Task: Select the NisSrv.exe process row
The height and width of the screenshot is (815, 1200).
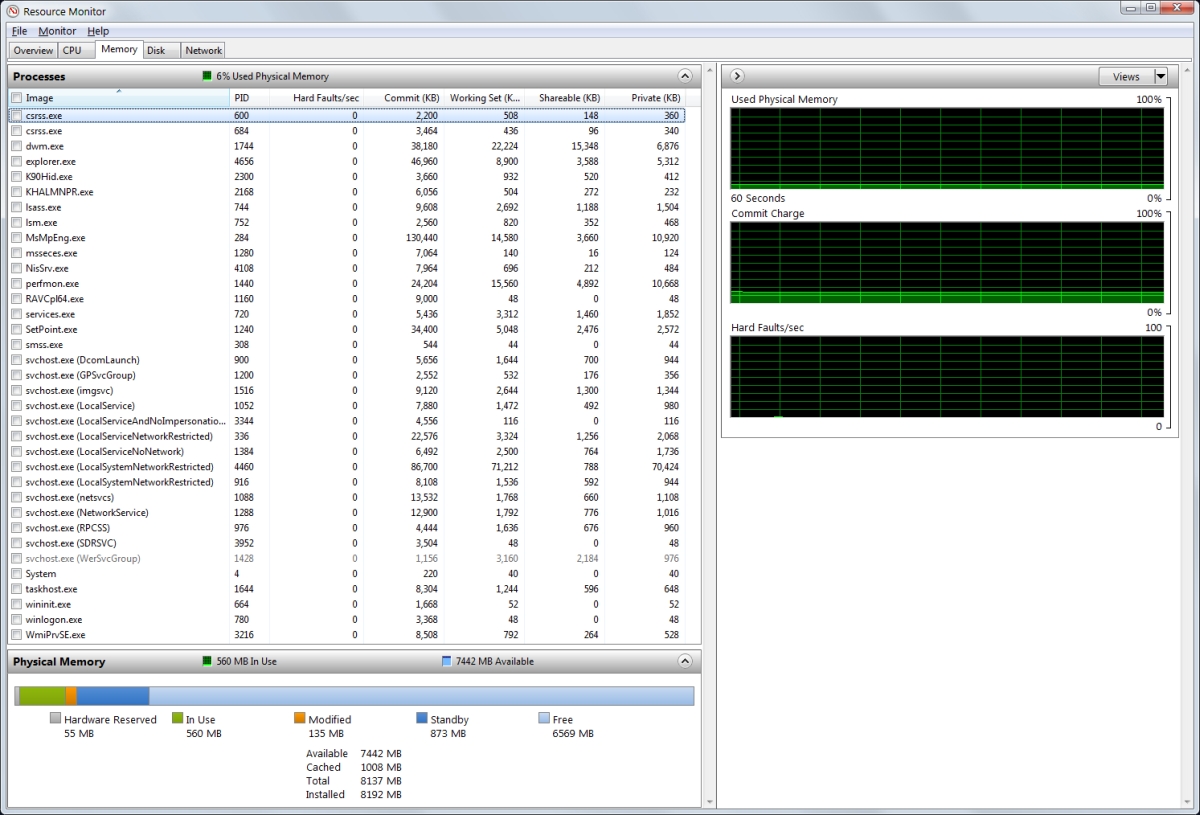Action: click(347, 268)
